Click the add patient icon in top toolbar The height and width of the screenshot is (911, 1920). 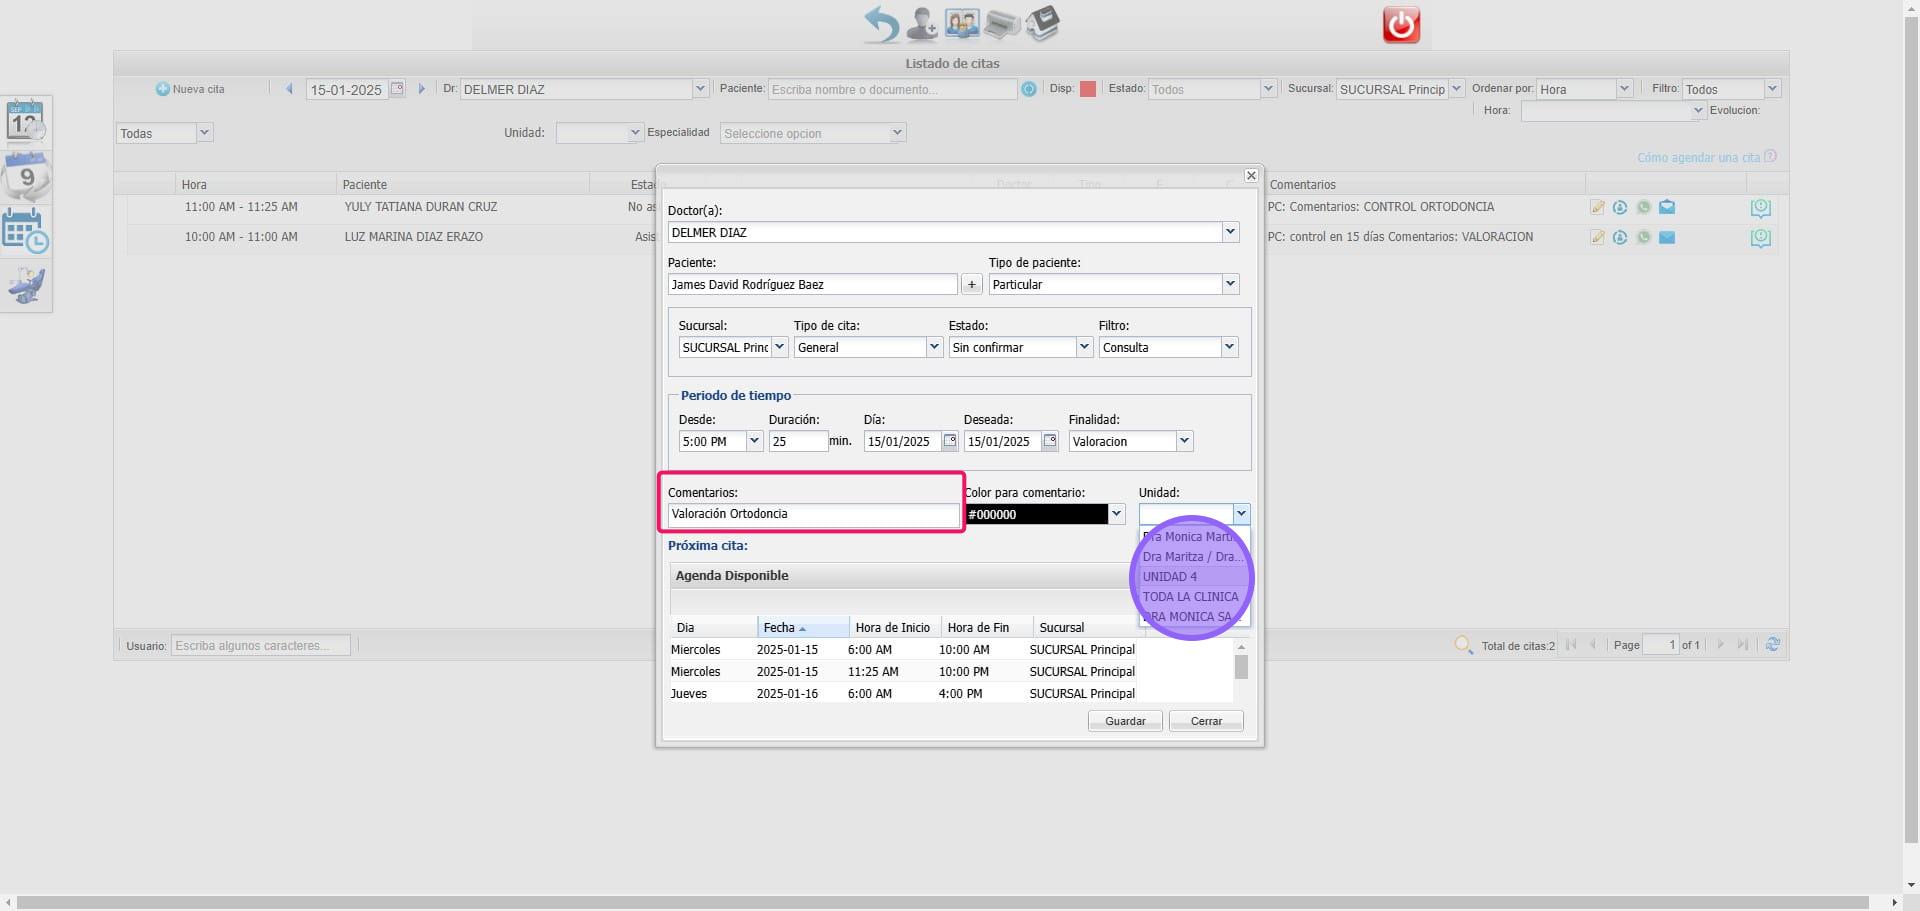tap(921, 24)
